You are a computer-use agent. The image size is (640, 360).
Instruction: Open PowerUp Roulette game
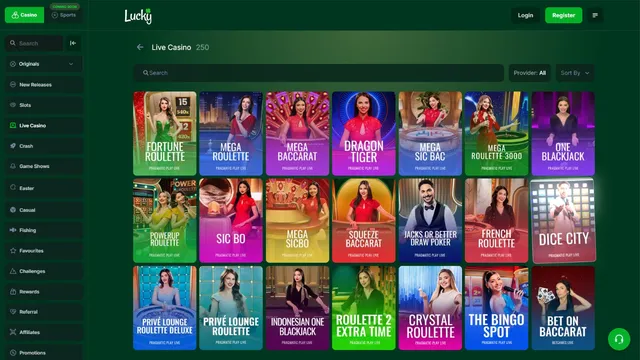(x=164, y=220)
